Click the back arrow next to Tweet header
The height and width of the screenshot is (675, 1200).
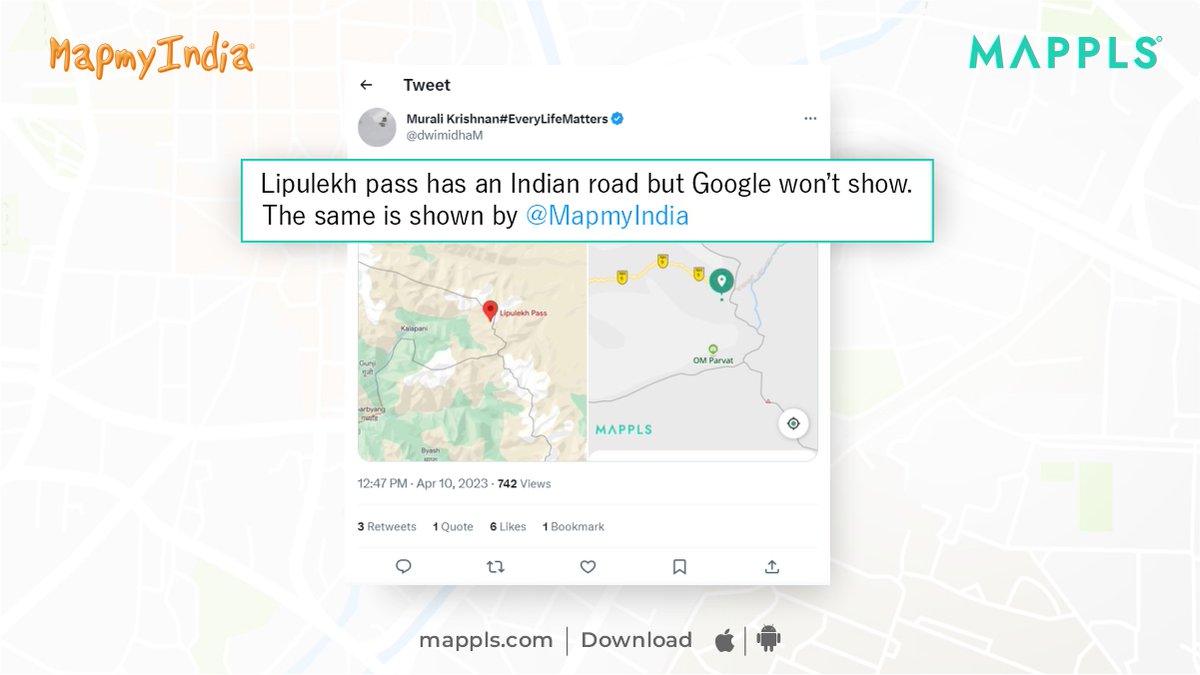point(366,85)
